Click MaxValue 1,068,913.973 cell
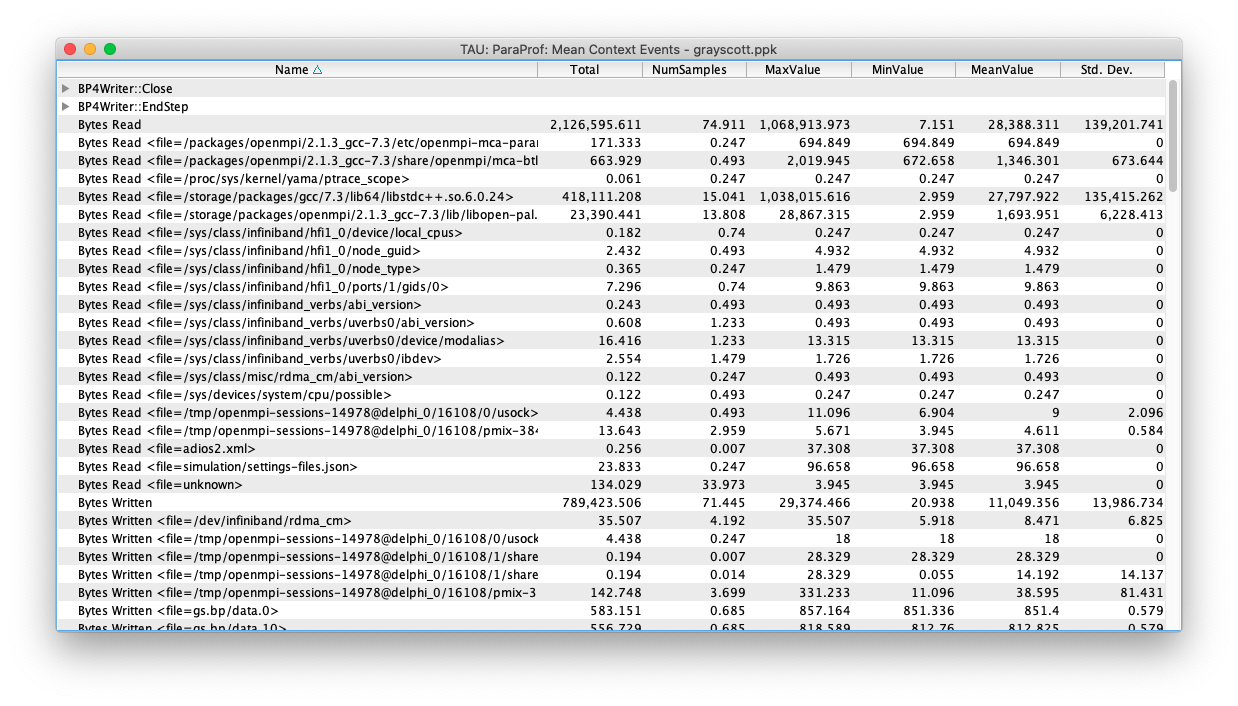1238x706 pixels. [805, 125]
